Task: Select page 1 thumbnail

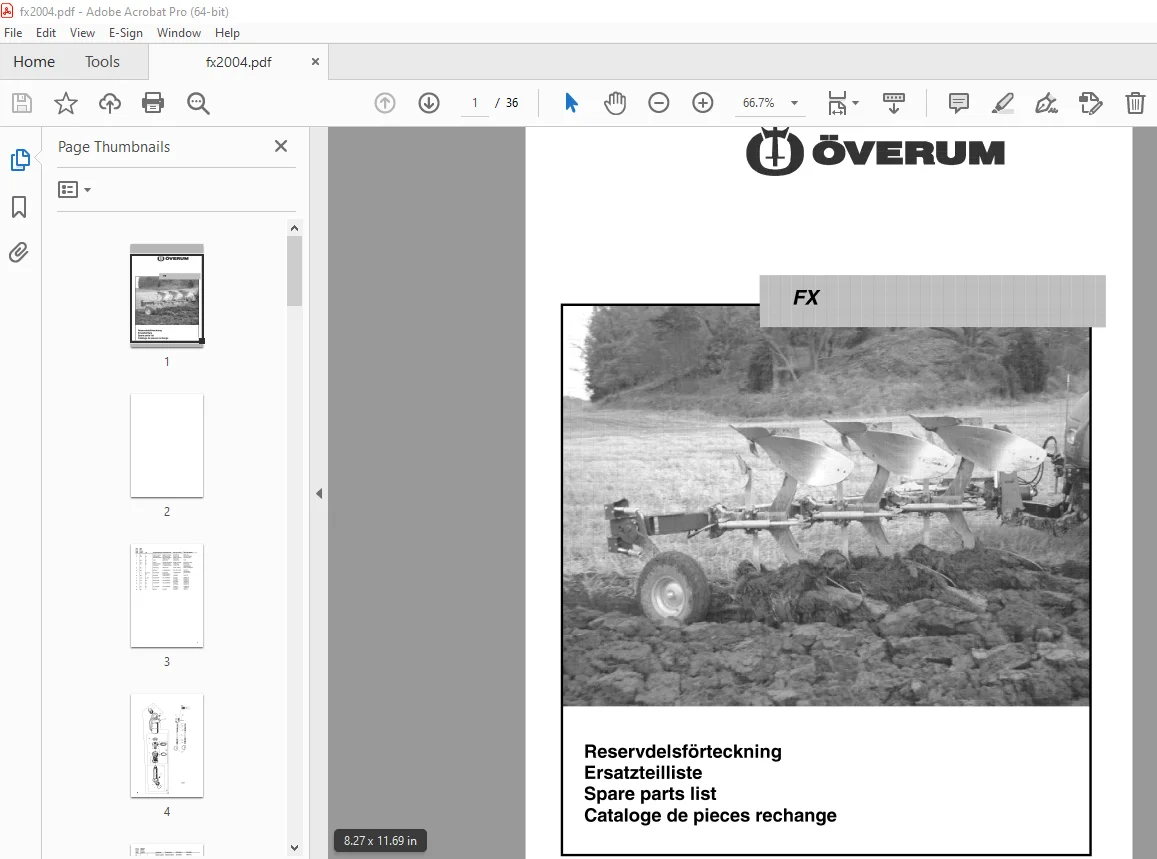Action: pyautogui.click(x=167, y=296)
